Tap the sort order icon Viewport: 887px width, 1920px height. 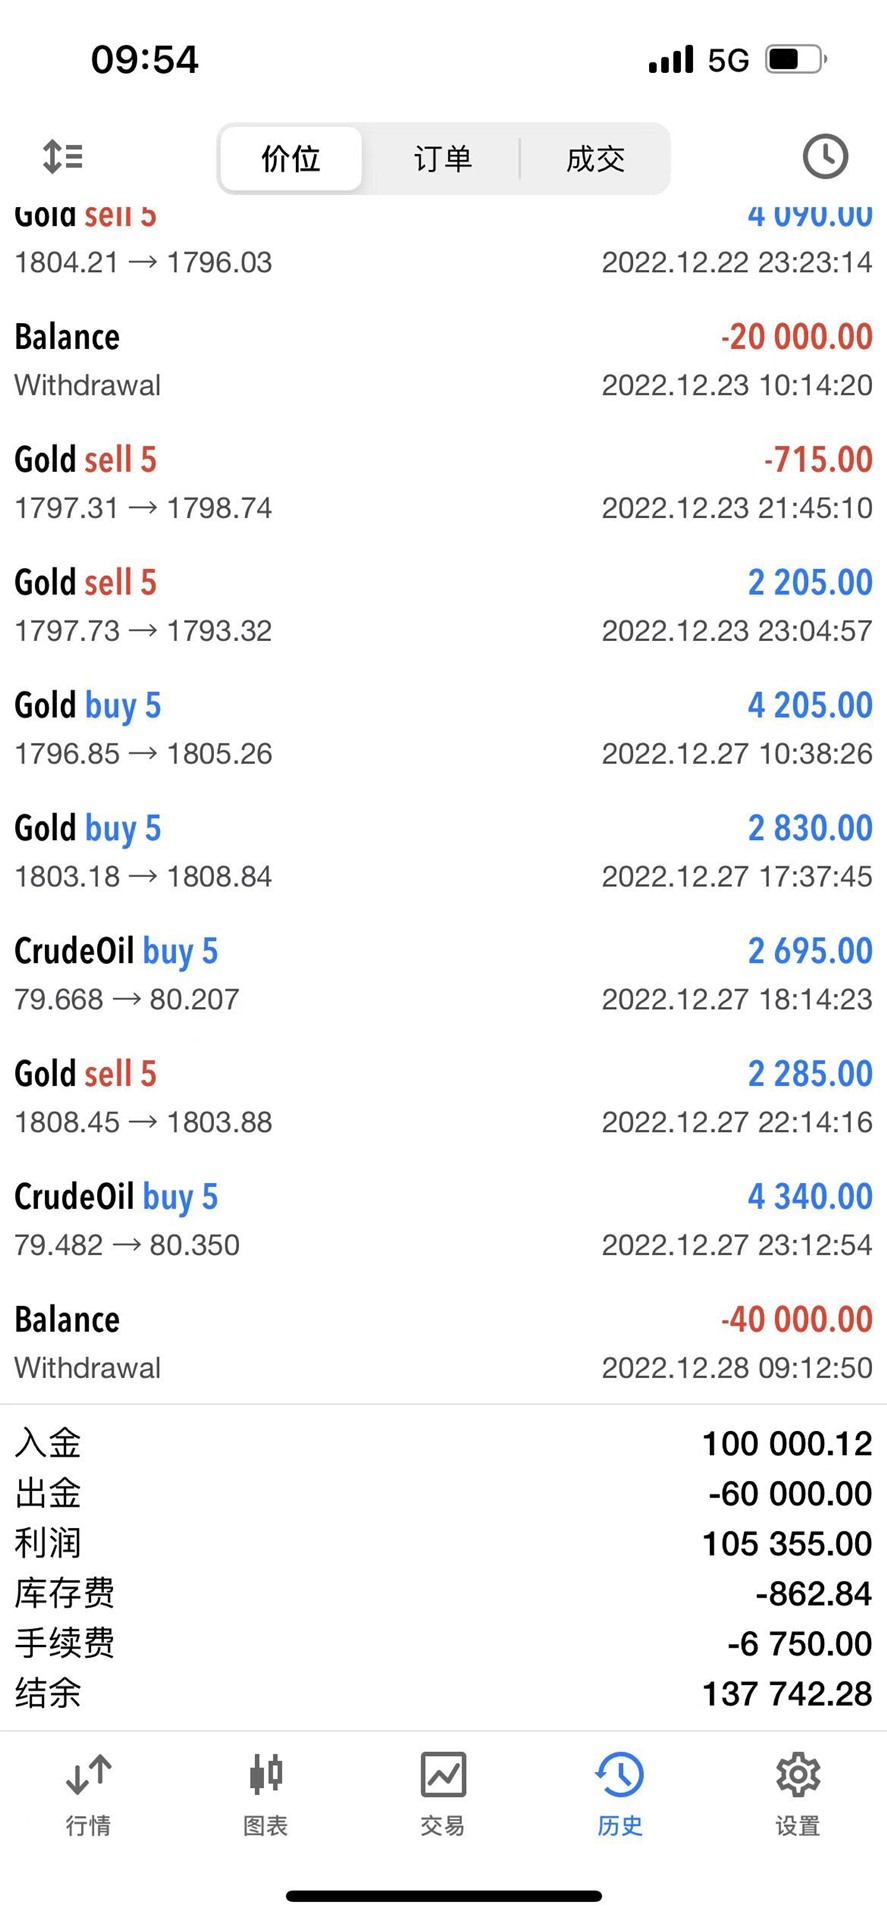[x=63, y=157]
